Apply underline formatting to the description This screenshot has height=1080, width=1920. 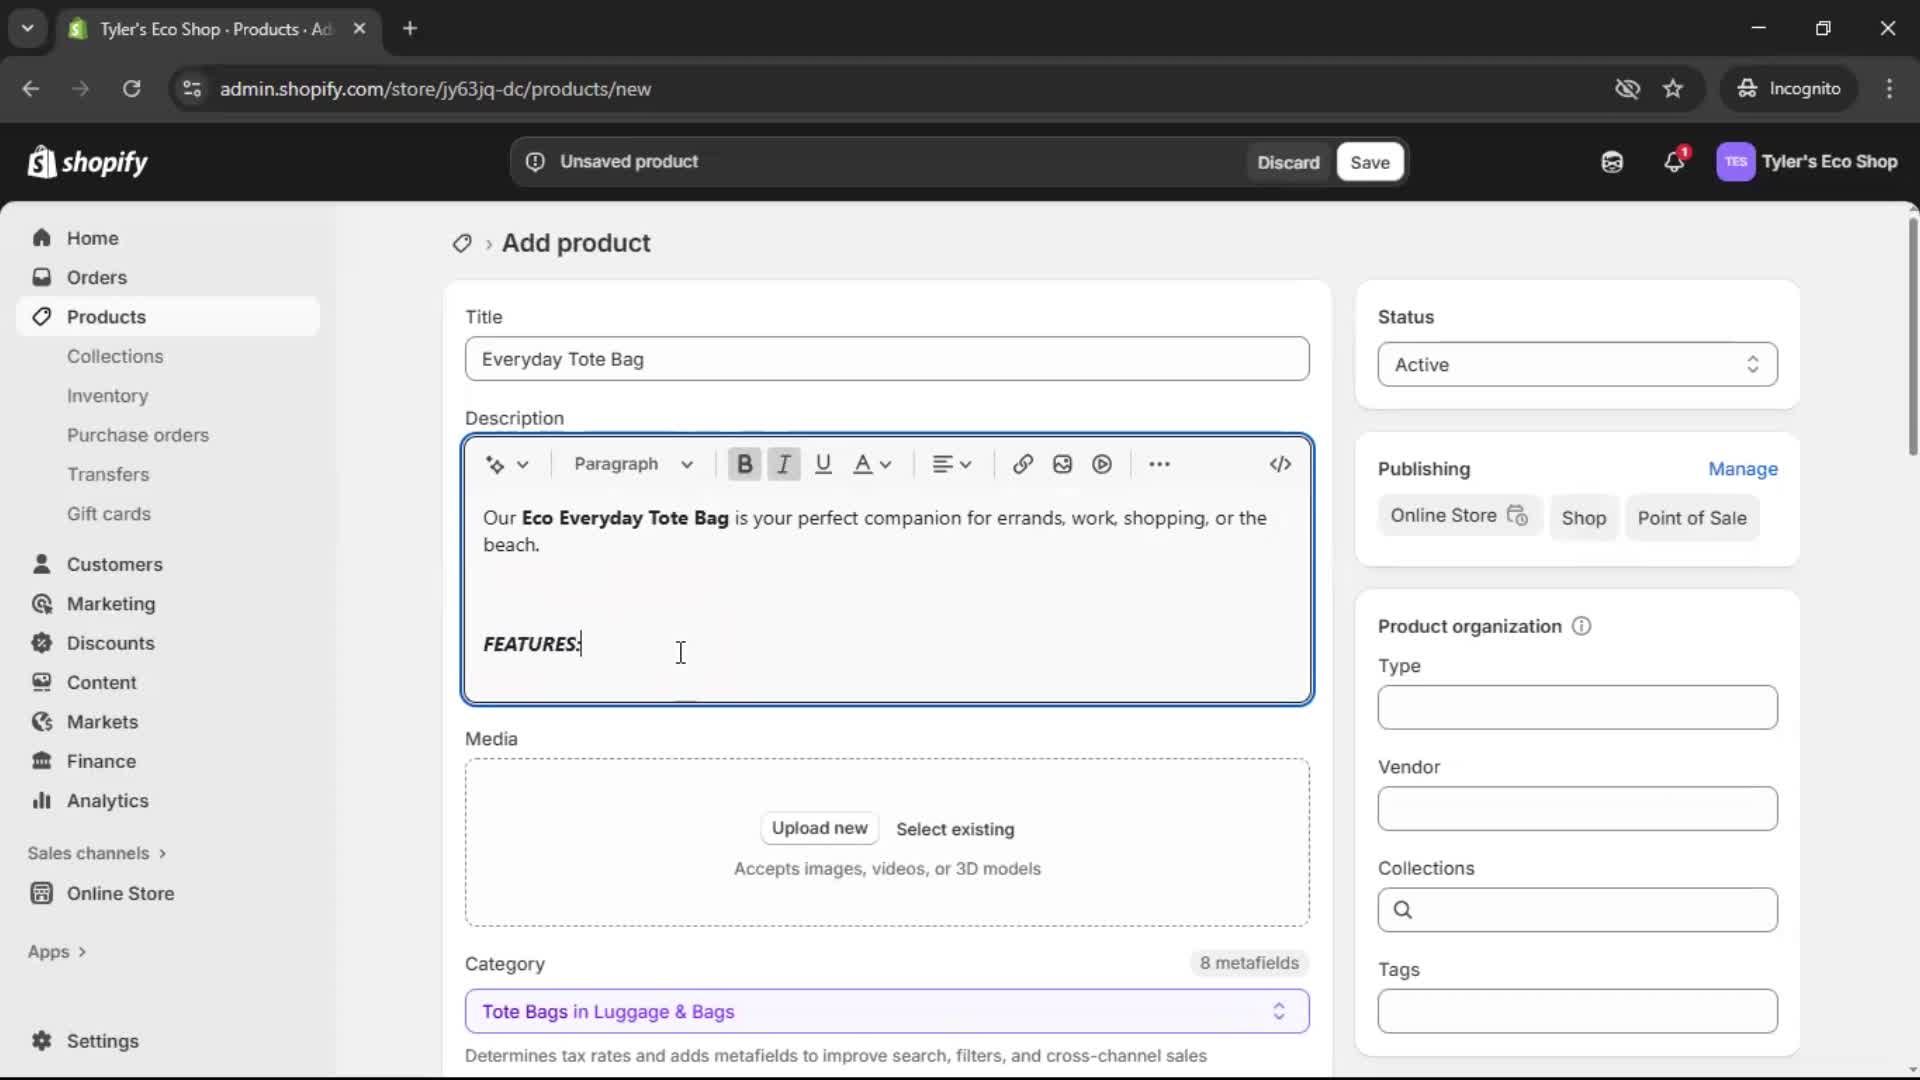pyautogui.click(x=823, y=464)
